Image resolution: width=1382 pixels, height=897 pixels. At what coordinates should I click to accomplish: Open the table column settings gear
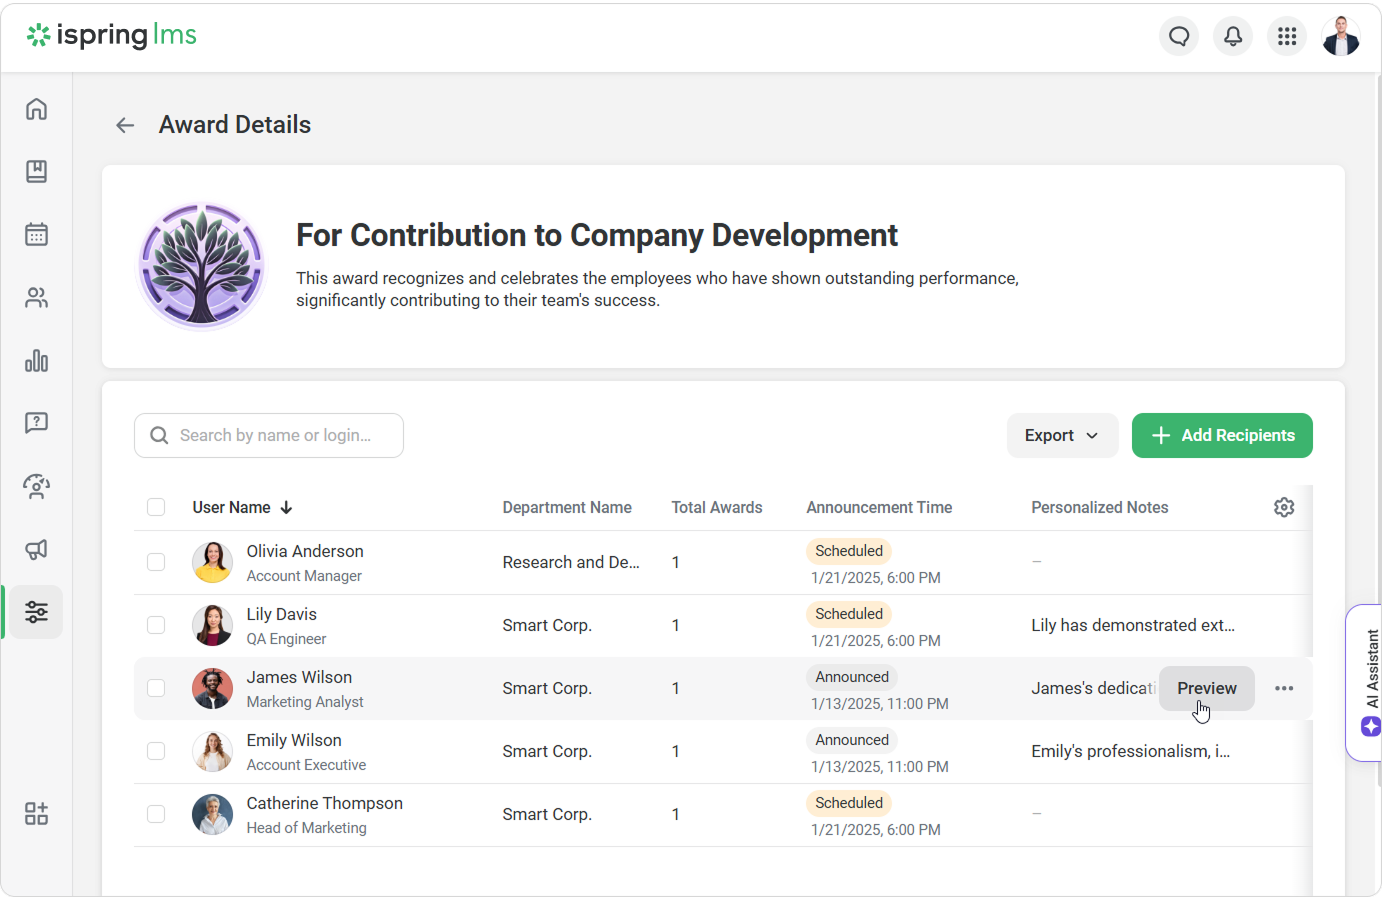click(x=1284, y=507)
